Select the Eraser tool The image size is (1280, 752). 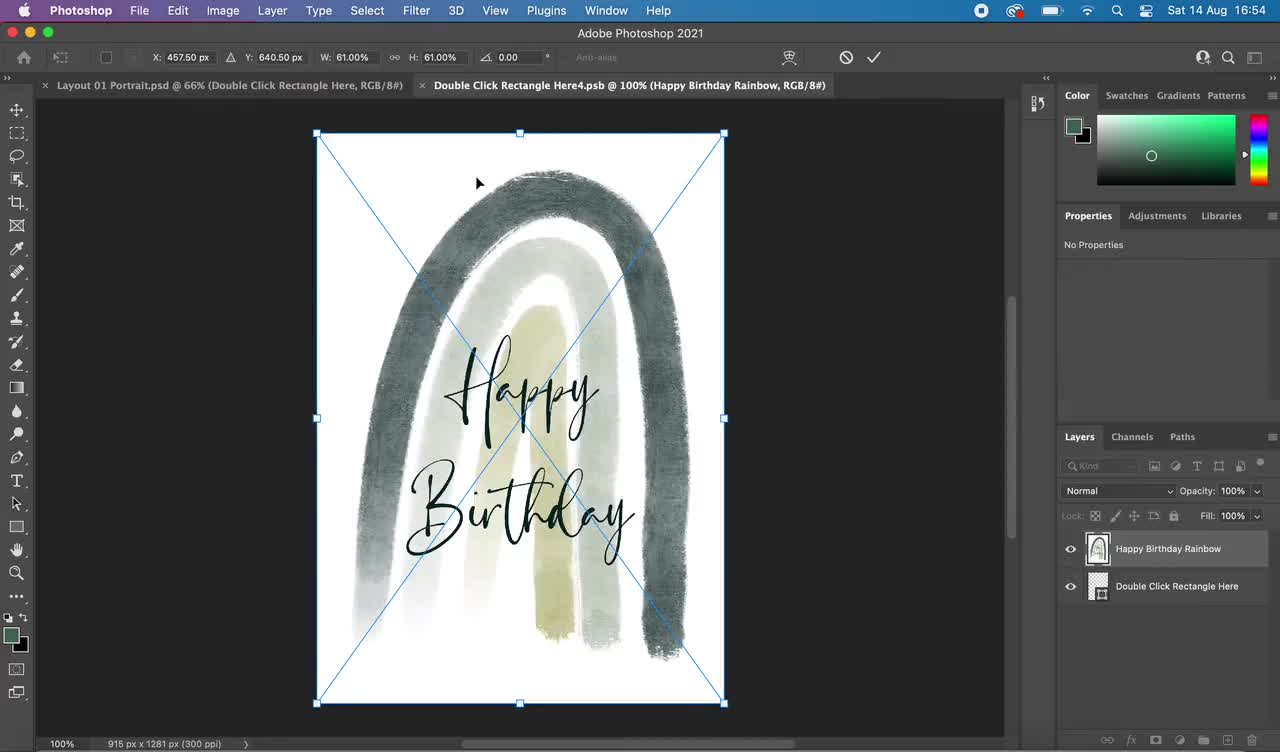17,365
